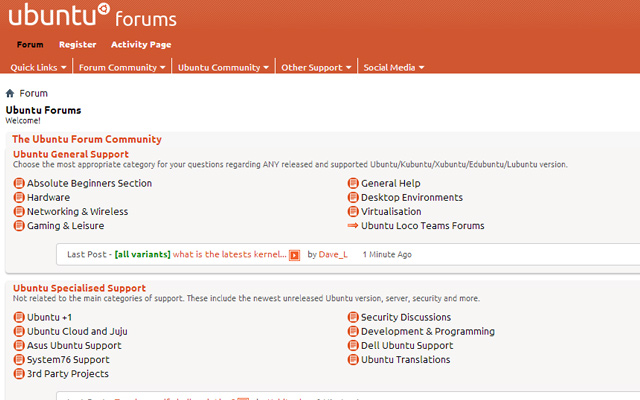
Task: Open the Networking & Wireless forum link
Action: (77, 212)
